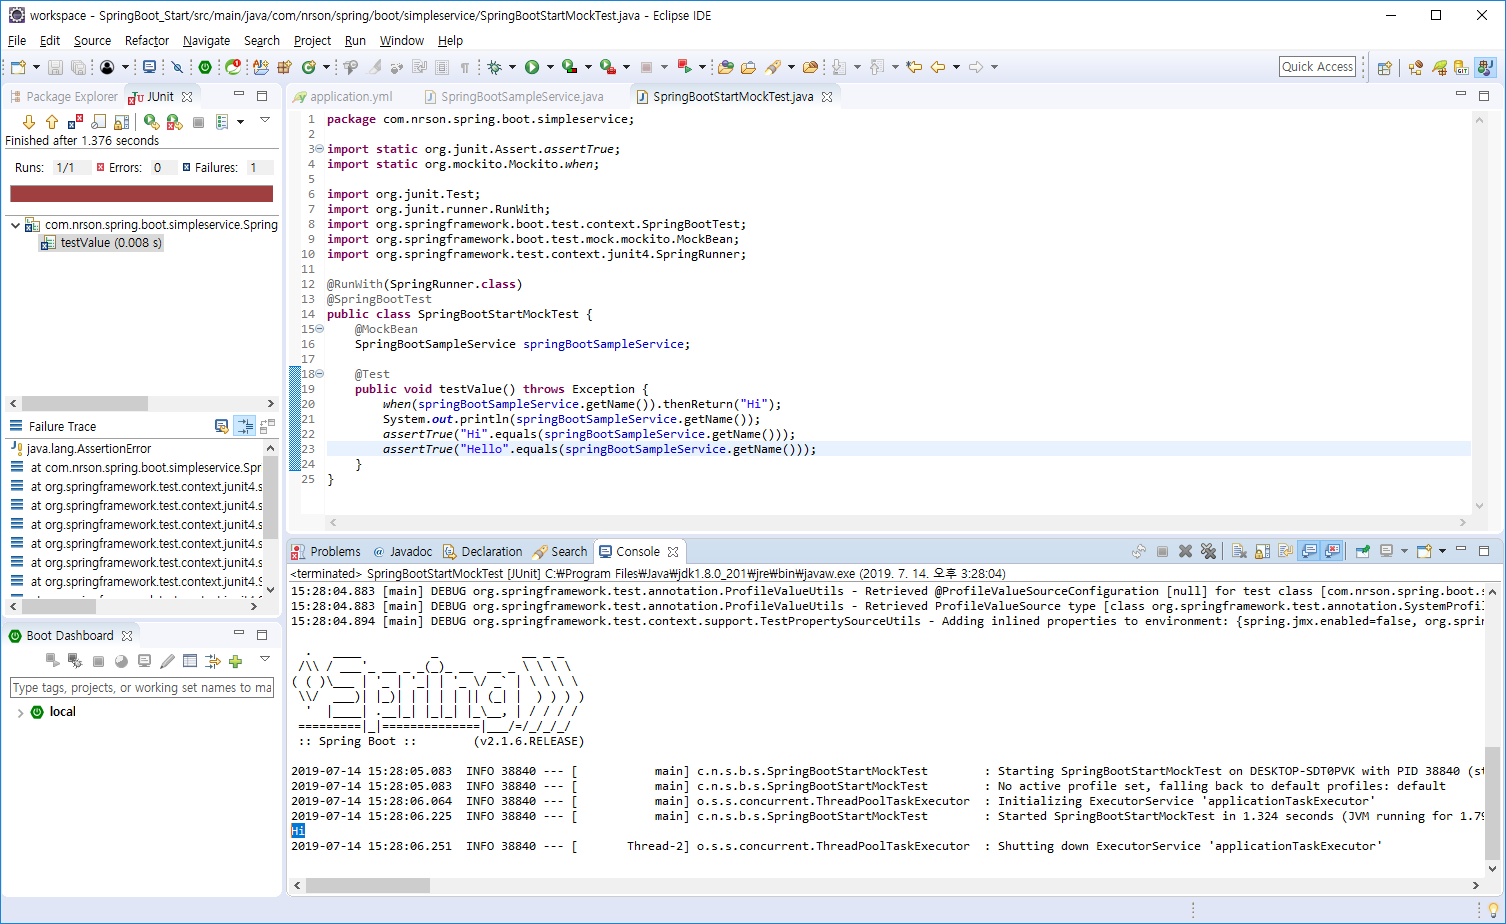Viewport: 1506px width, 924px height.
Task: Toggle Scroll Lock in Console toolbar
Action: point(1263,551)
